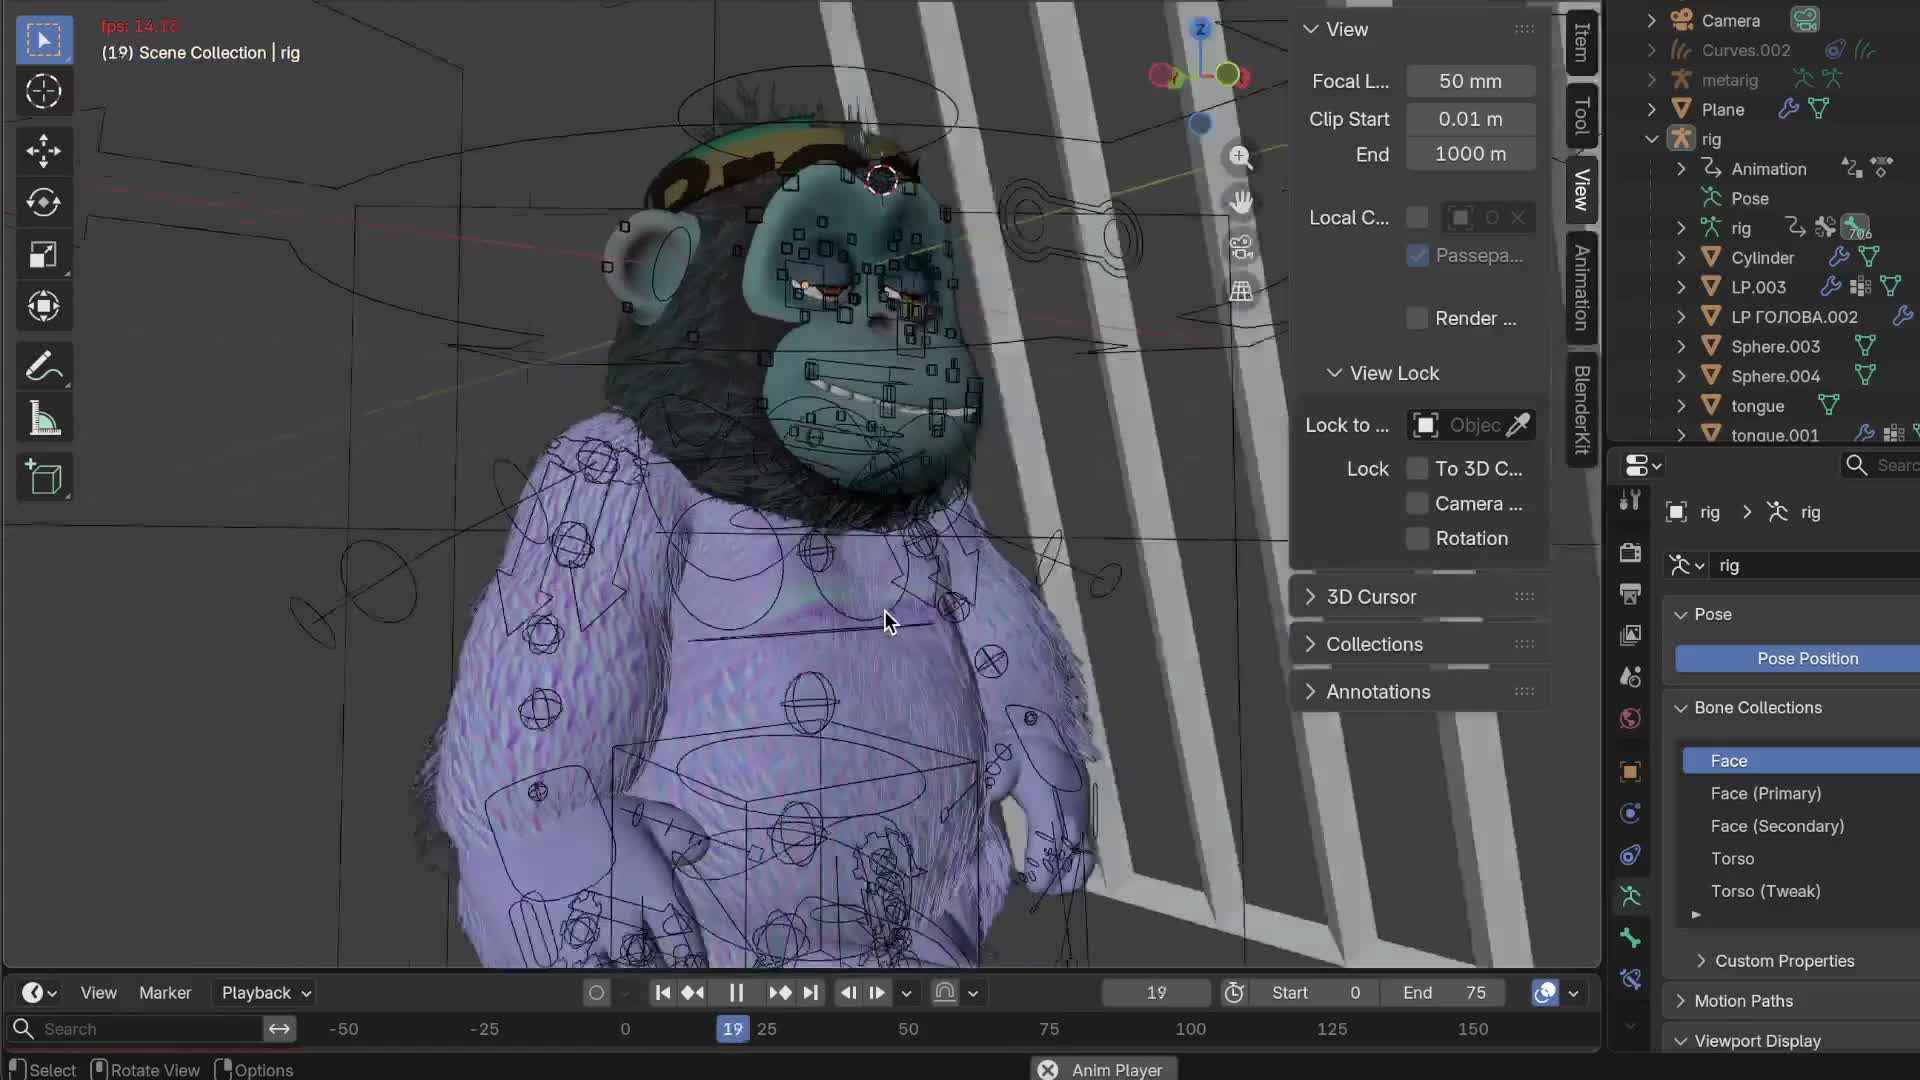Open the BlenderKit sidebar tab
Image resolution: width=1920 pixels, height=1080 pixels.
point(1581,410)
